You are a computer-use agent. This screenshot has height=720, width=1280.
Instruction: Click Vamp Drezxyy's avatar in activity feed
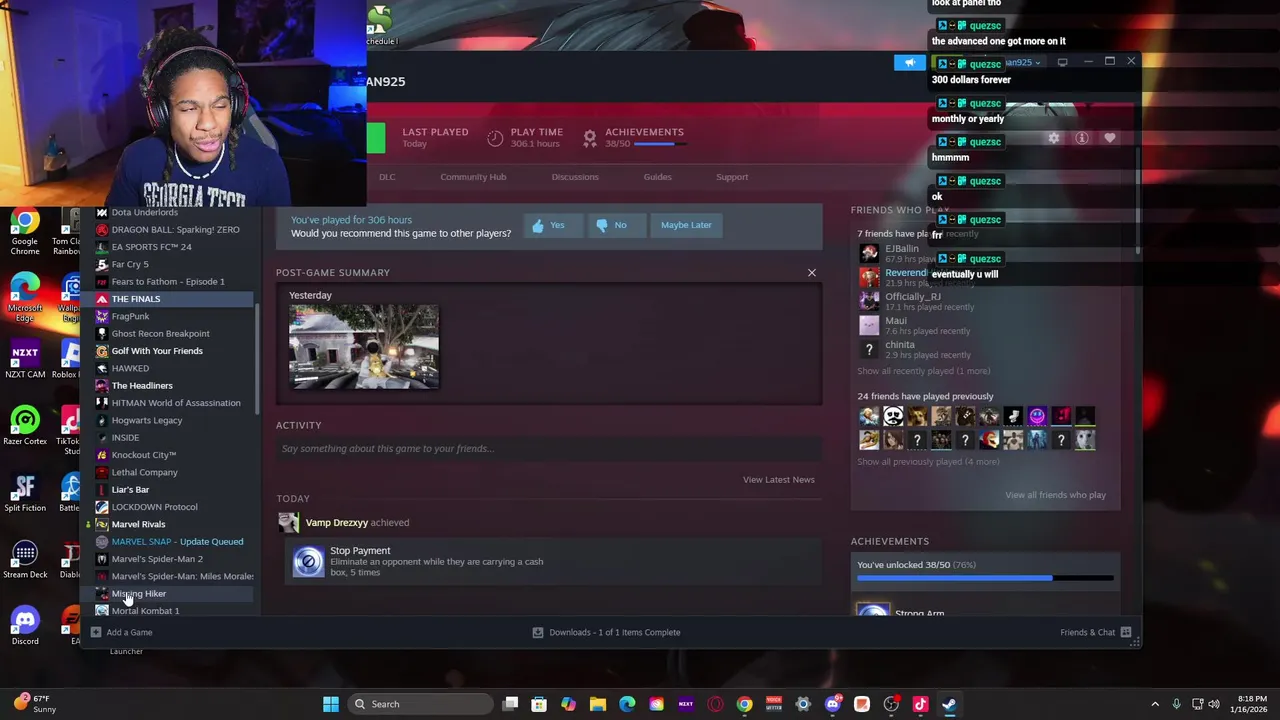click(x=288, y=522)
